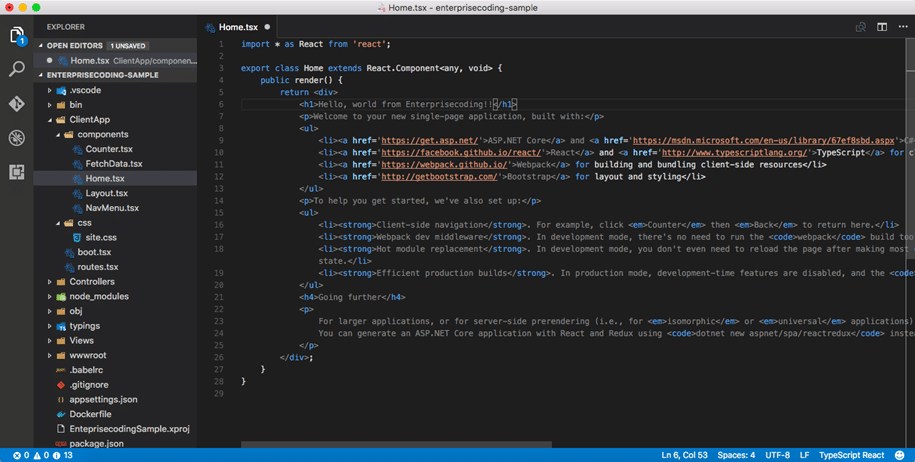The height and width of the screenshot is (462, 915).
Task: Click the facebook.github.io/react link
Action: click(x=462, y=153)
